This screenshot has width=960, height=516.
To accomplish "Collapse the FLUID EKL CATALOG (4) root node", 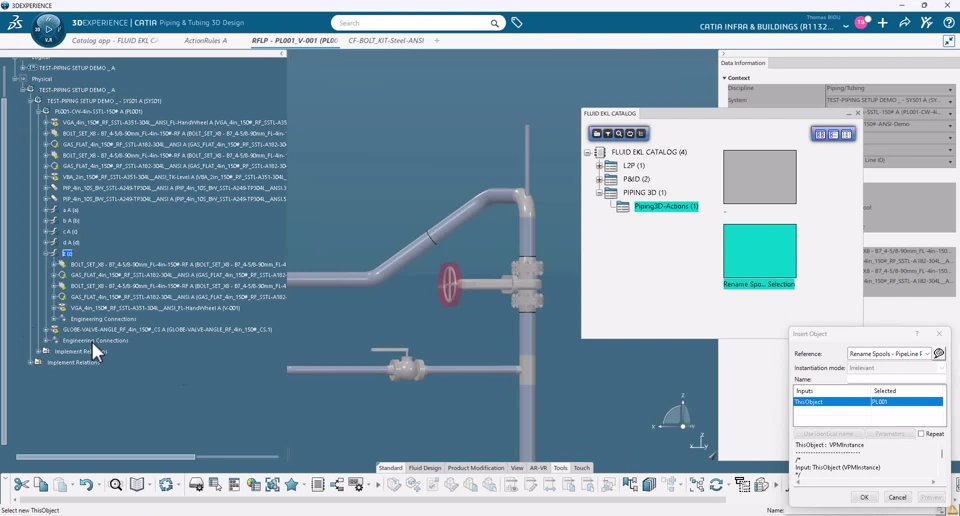I will (587, 152).
